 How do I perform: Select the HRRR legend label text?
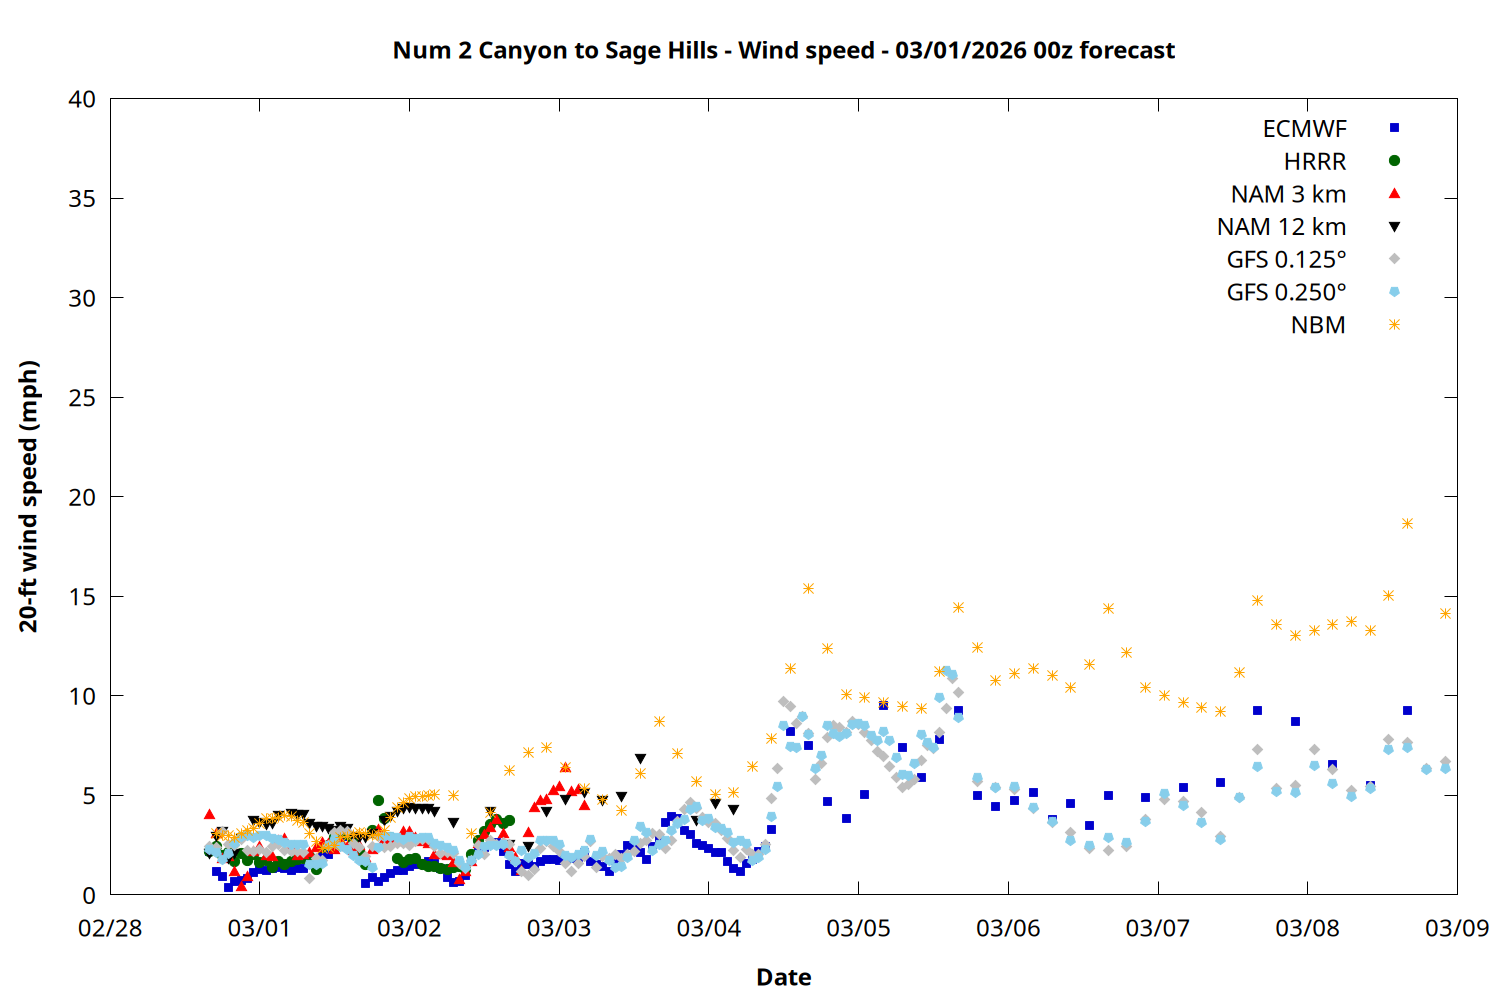click(x=1315, y=162)
